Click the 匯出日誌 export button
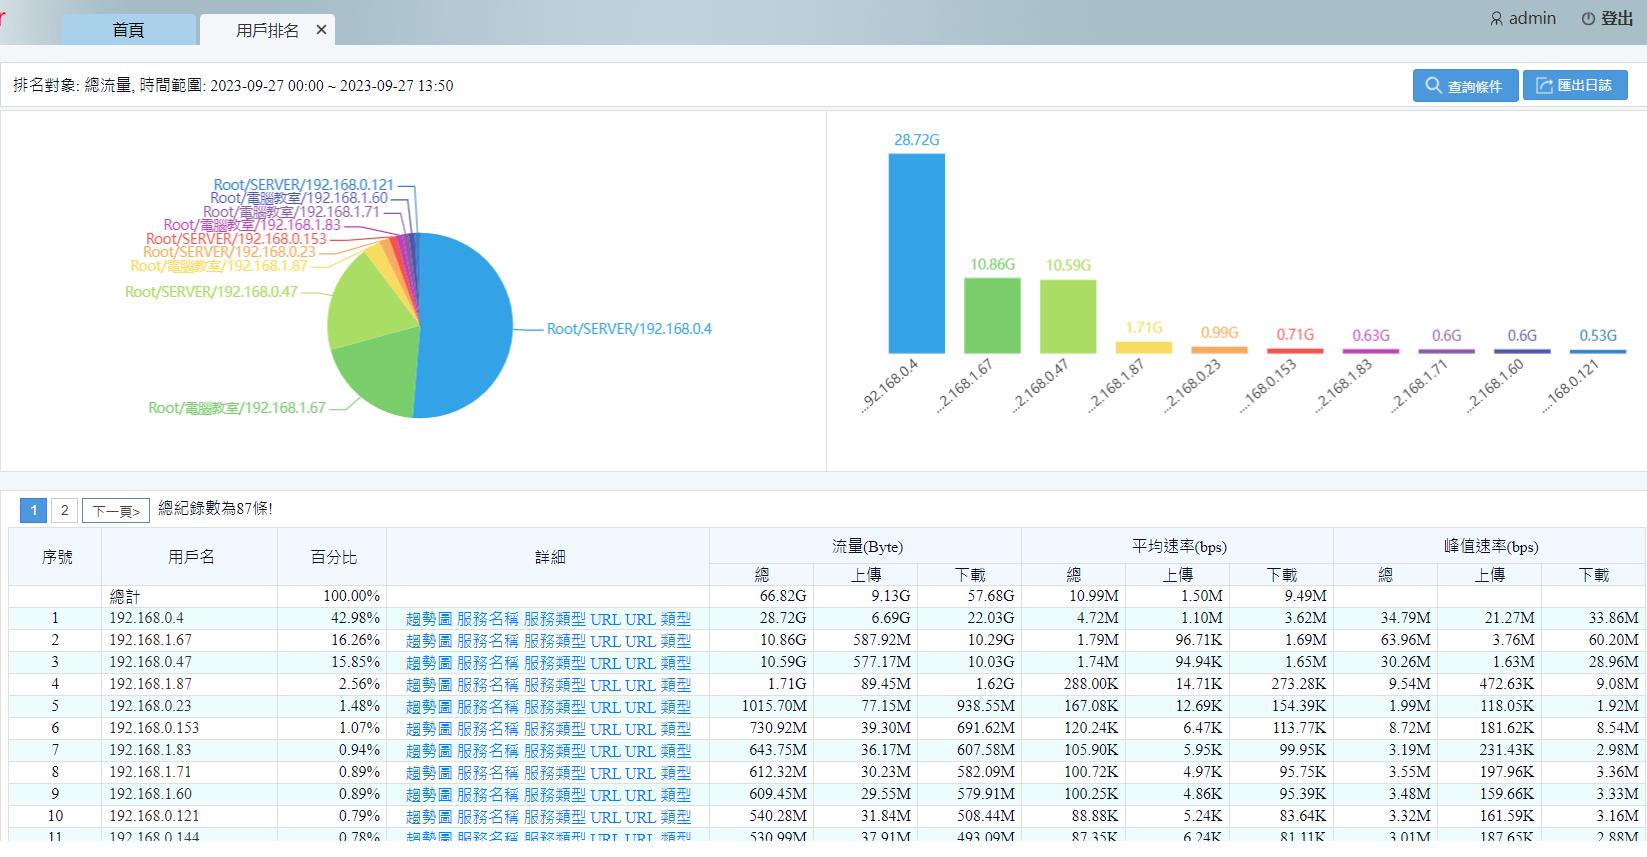Viewport: 1647px width, 857px height. [1575, 86]
